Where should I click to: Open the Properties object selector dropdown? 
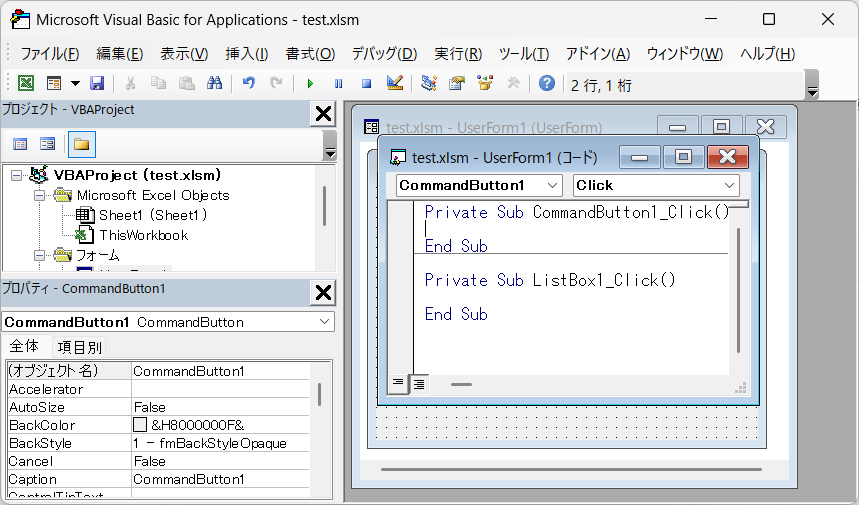[x=324, y=322]
